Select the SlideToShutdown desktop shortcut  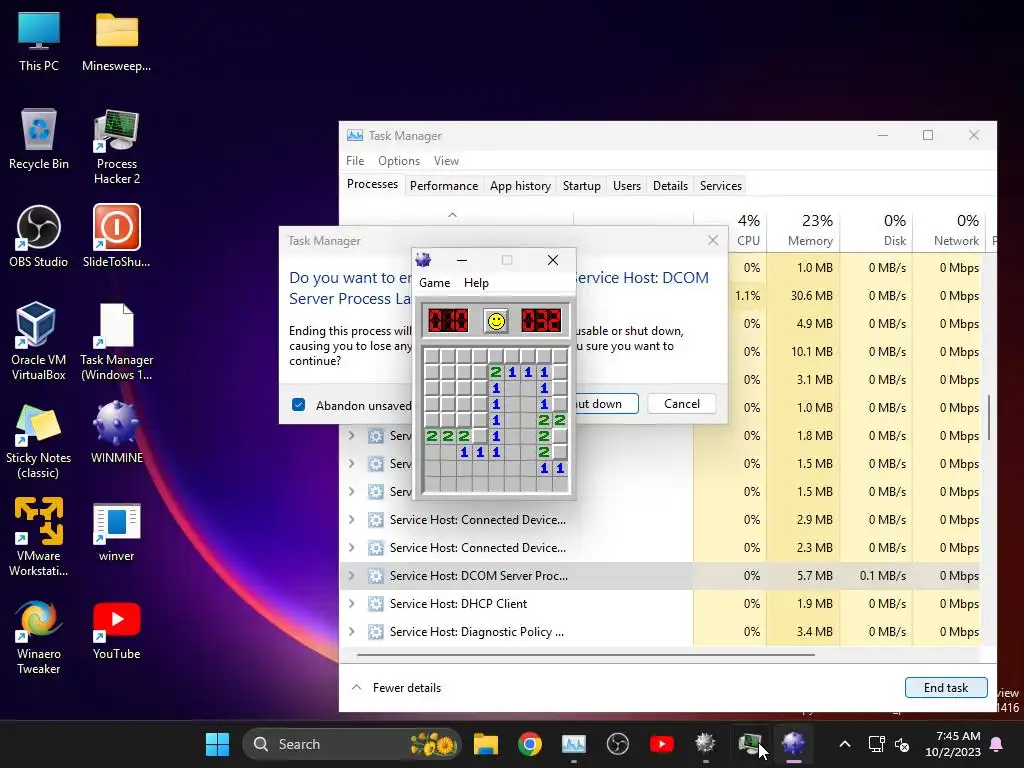[116, 237]
